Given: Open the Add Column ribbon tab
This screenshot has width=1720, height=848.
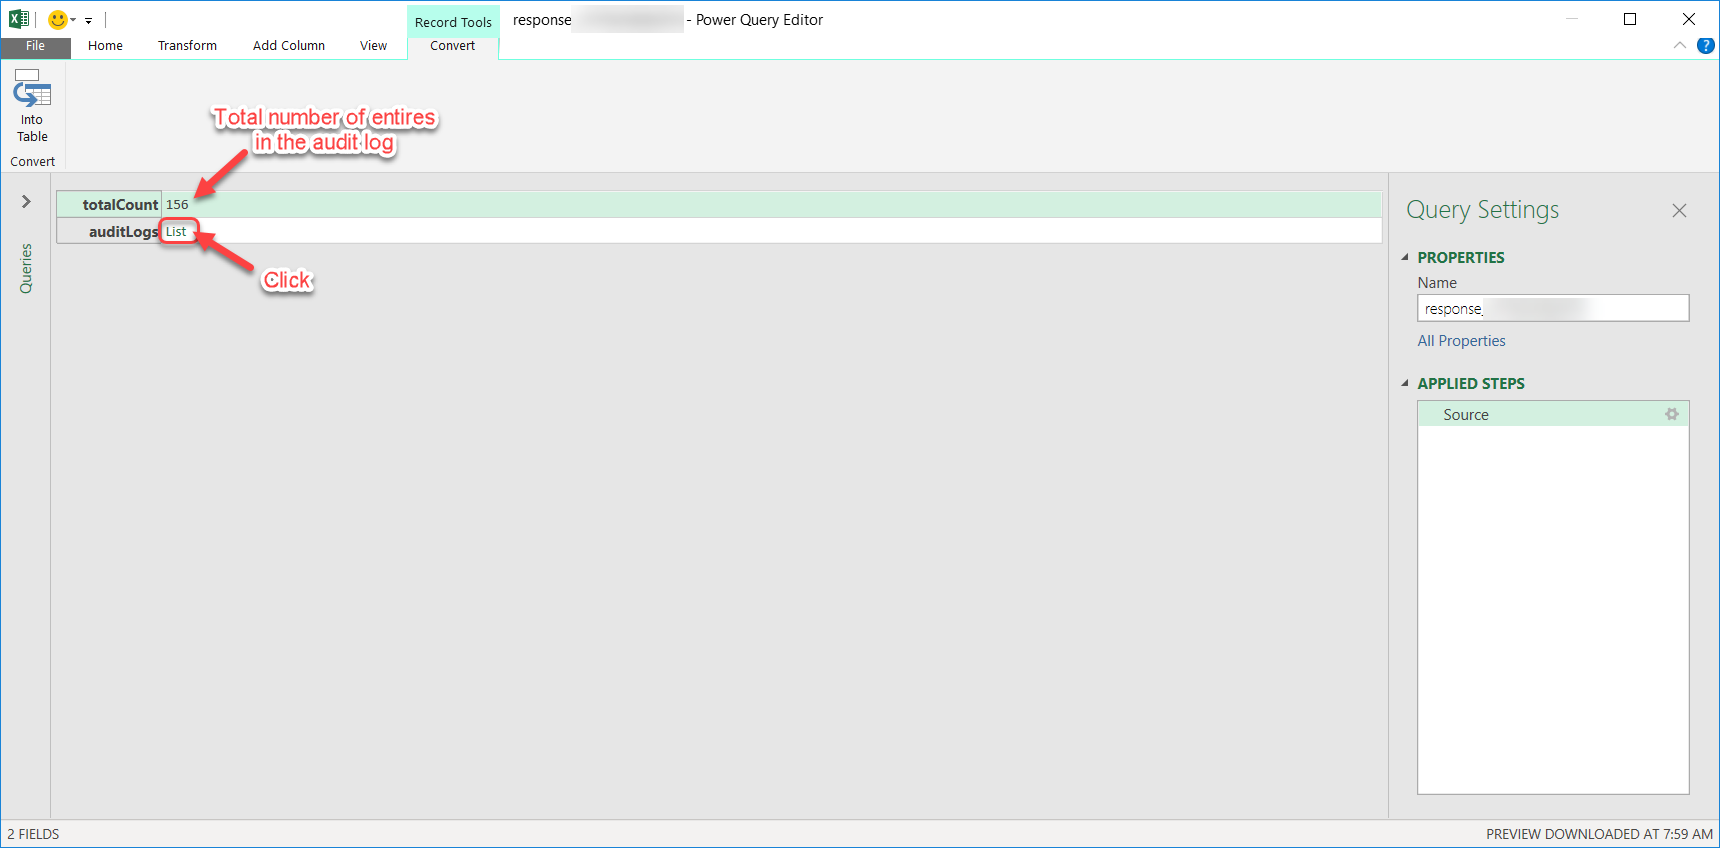Looking at the screenshot, I should [x=288, y=46].
